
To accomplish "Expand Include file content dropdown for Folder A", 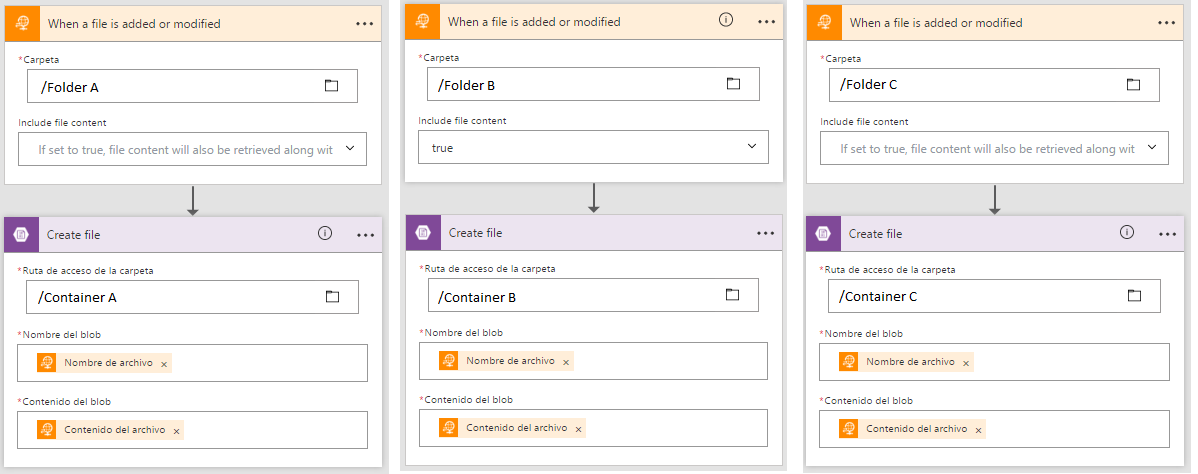I will click(350, 148).
